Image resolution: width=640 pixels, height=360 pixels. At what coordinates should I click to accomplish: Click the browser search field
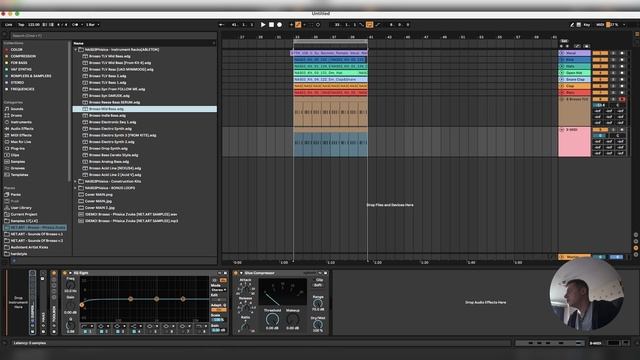coord(113,36)
